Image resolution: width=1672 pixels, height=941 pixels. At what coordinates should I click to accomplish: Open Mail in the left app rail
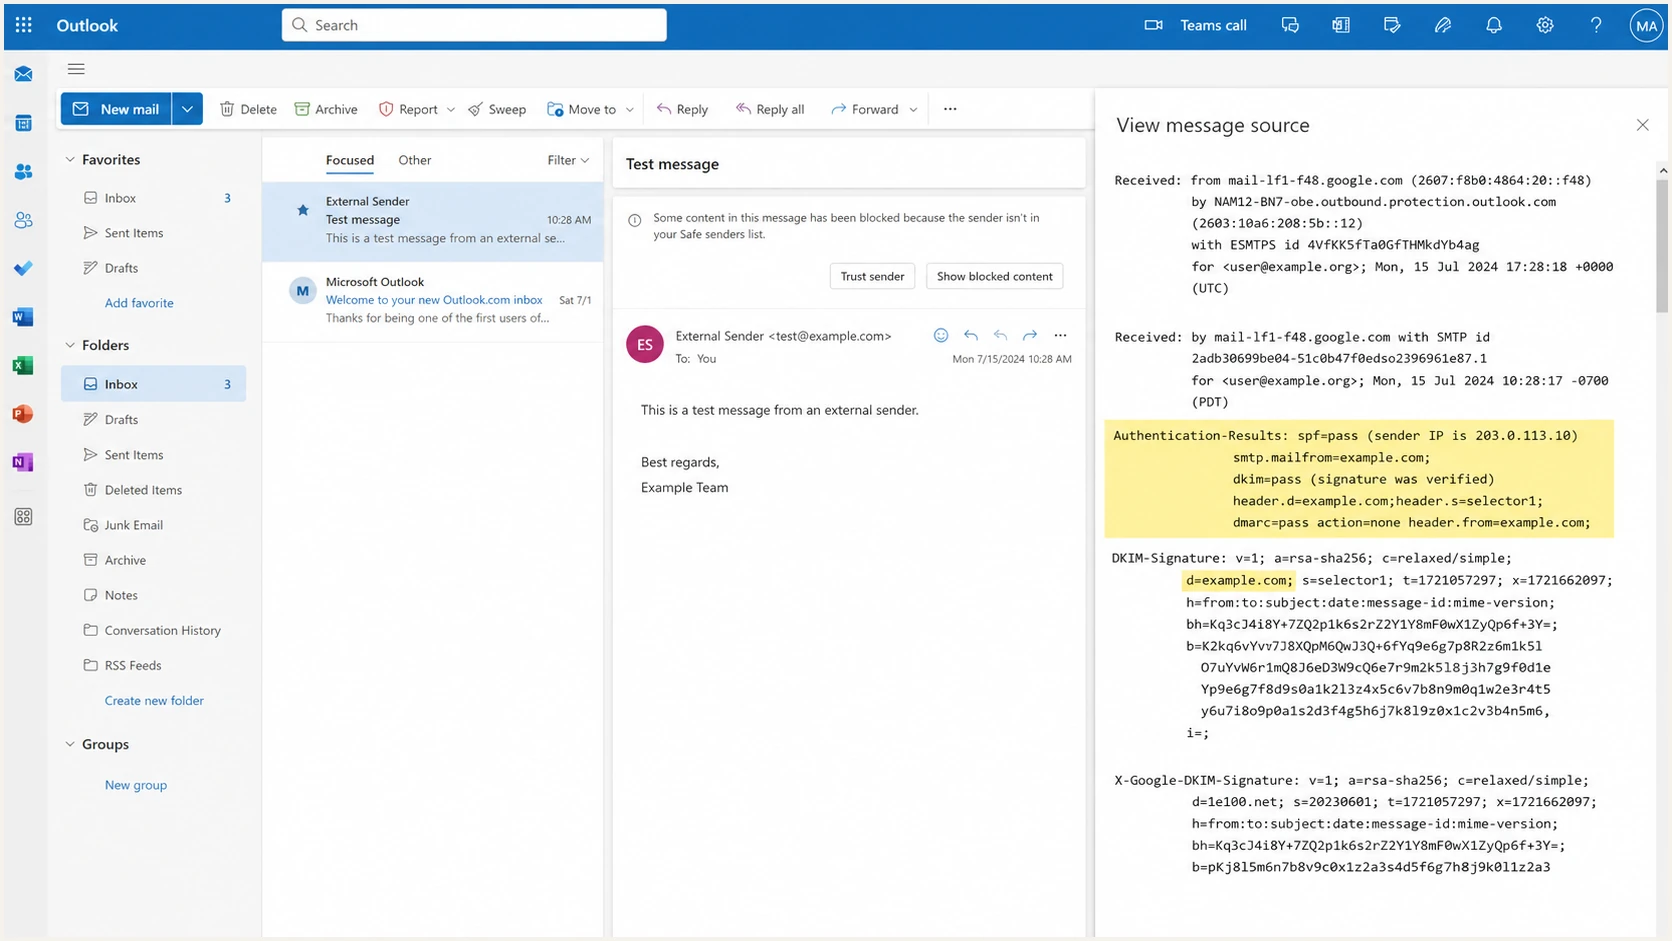[23, 74]
